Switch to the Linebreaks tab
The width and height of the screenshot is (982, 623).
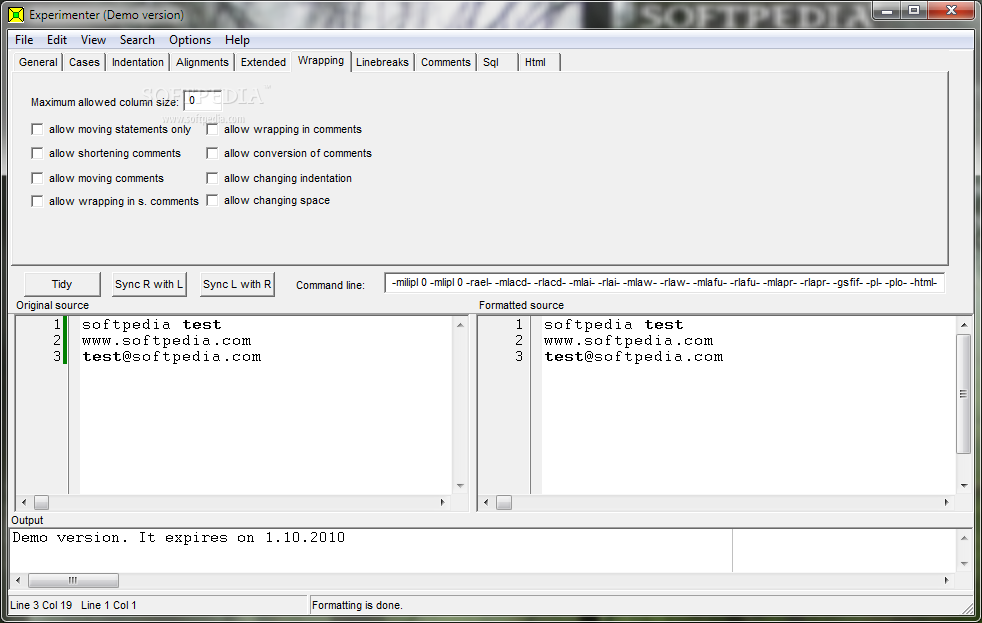382,62
